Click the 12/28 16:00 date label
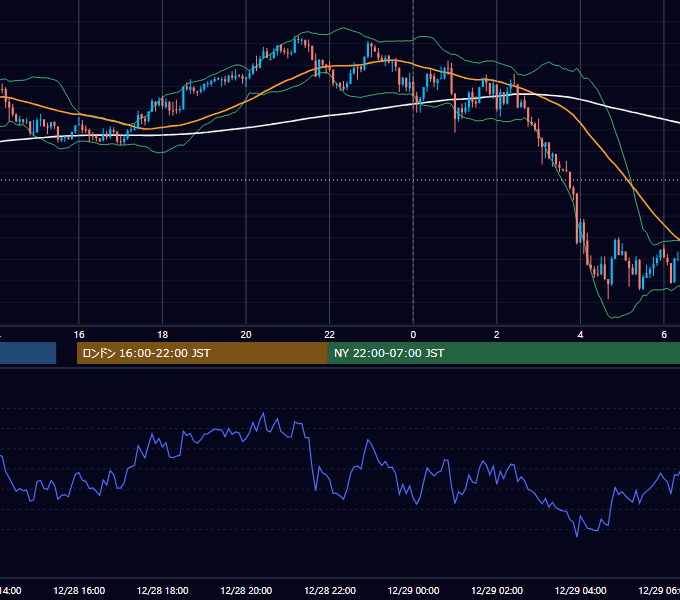Viewport: 680px width, 600px height. pyautogui.click(x=79, y=590)
